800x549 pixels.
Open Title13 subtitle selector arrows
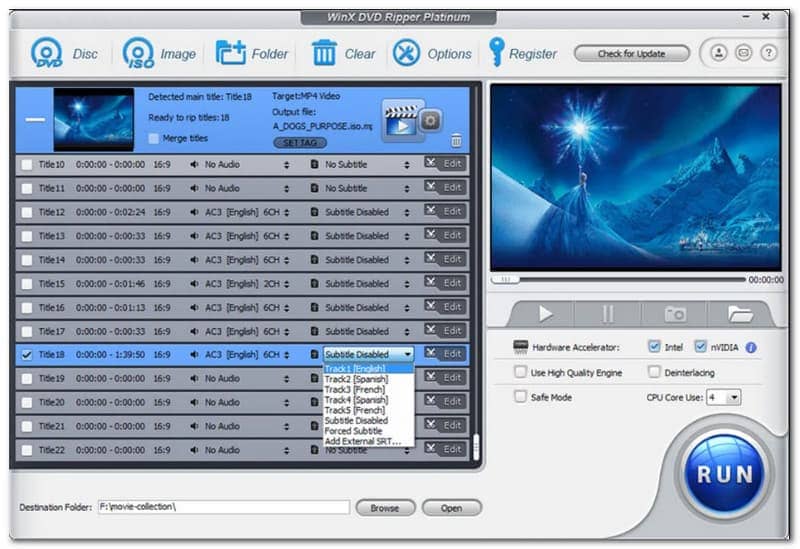pos(407,236)
